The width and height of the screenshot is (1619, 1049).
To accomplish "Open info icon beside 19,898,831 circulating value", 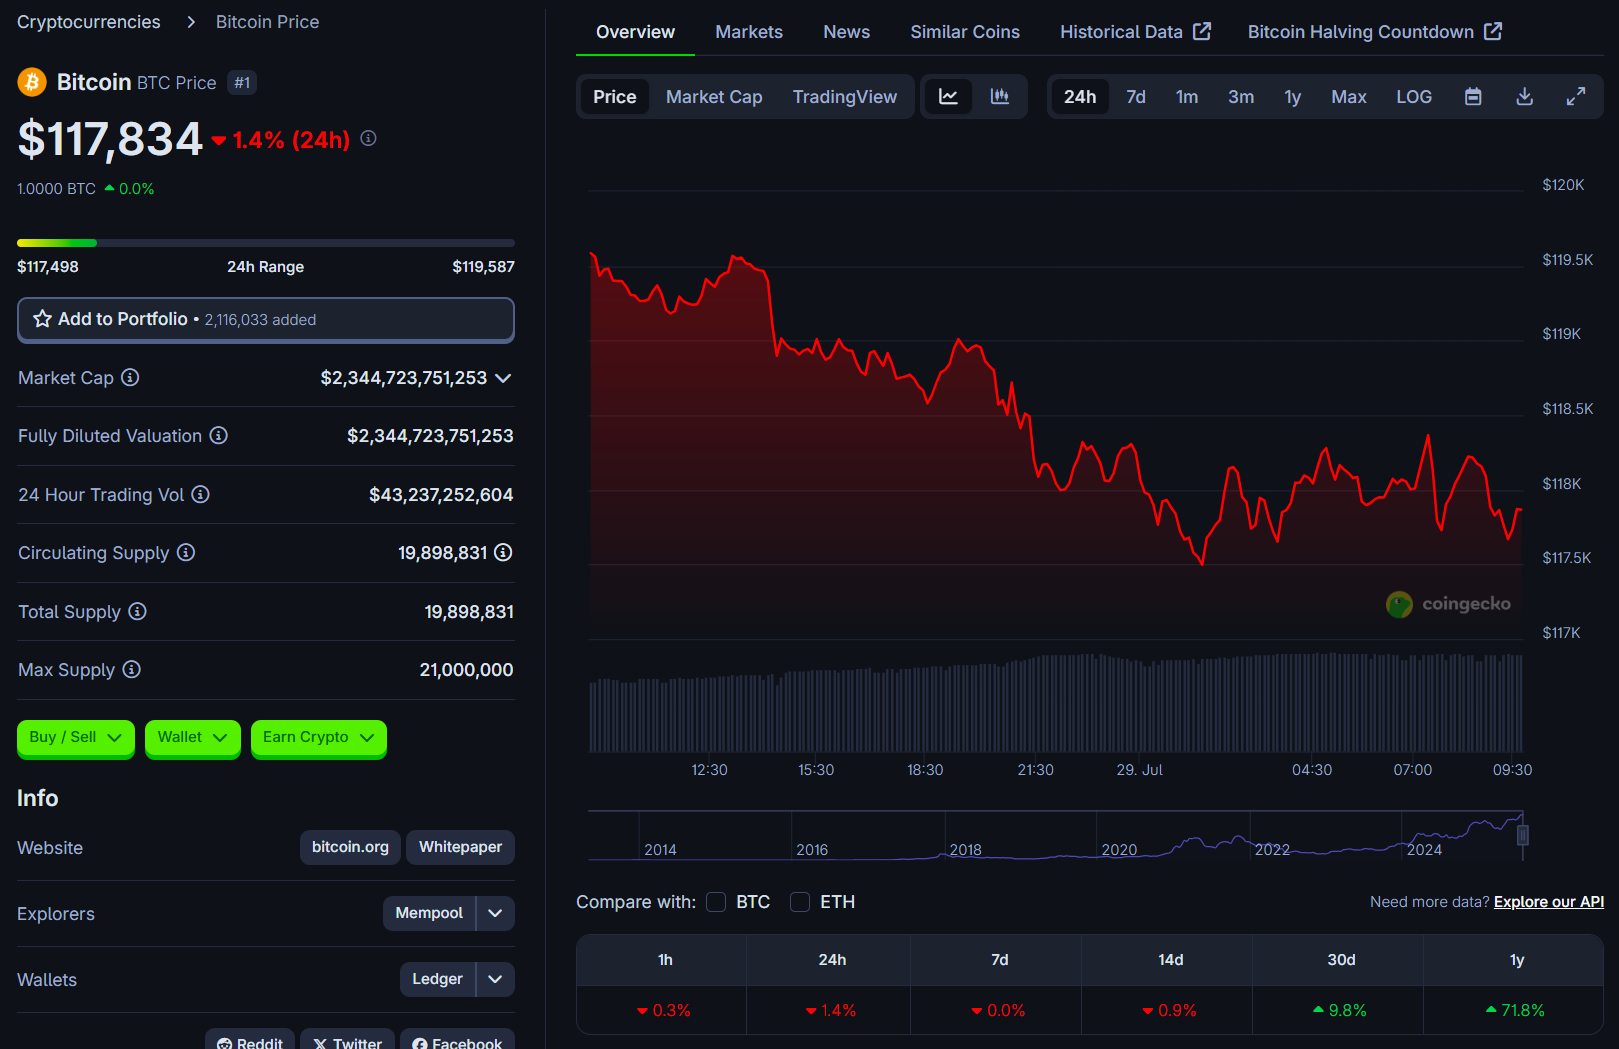I will pyautogui.click(x=503, y=552).
